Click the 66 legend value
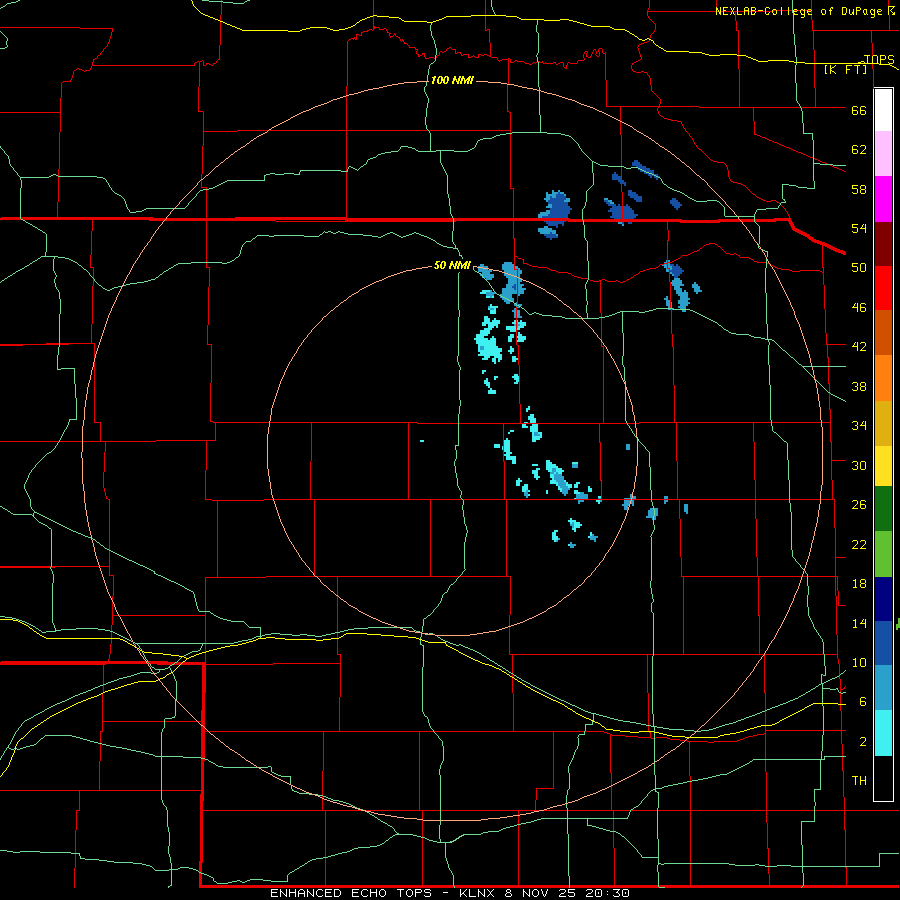 click(859, 110)
